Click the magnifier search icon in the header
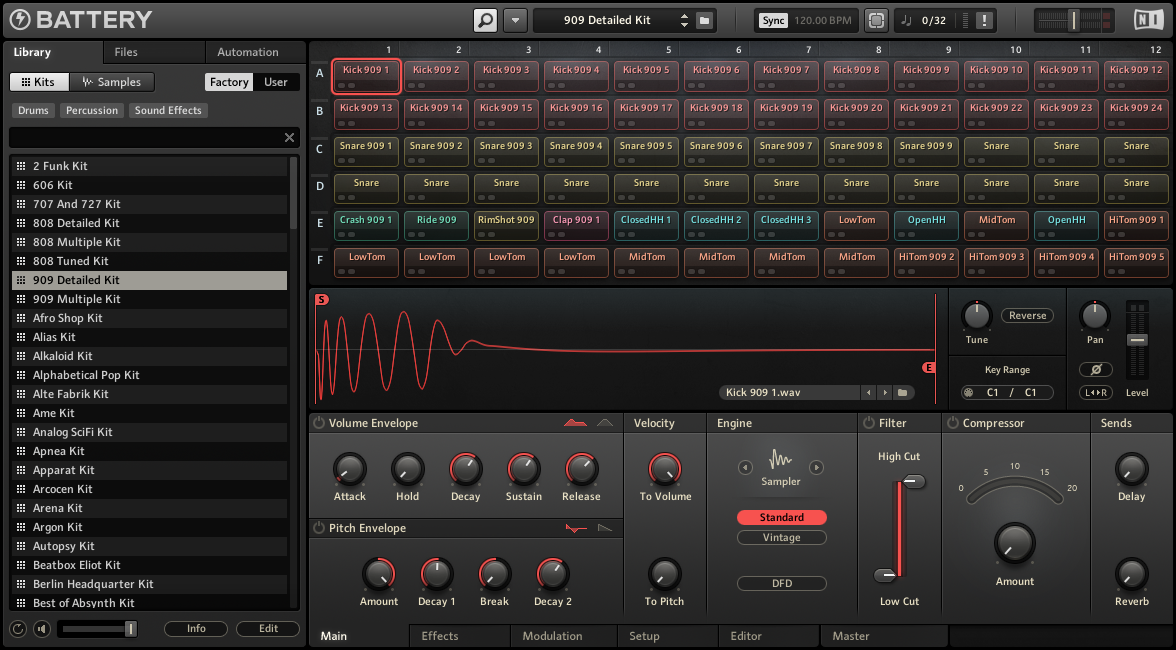 point(485,20)
